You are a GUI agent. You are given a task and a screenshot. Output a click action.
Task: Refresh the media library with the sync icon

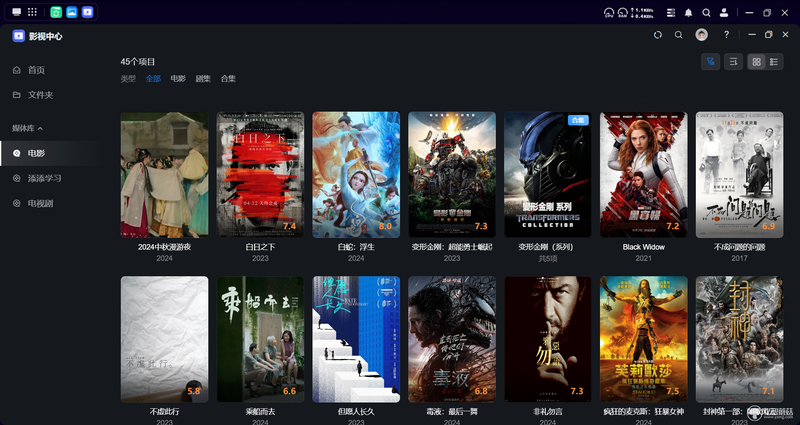658,35
